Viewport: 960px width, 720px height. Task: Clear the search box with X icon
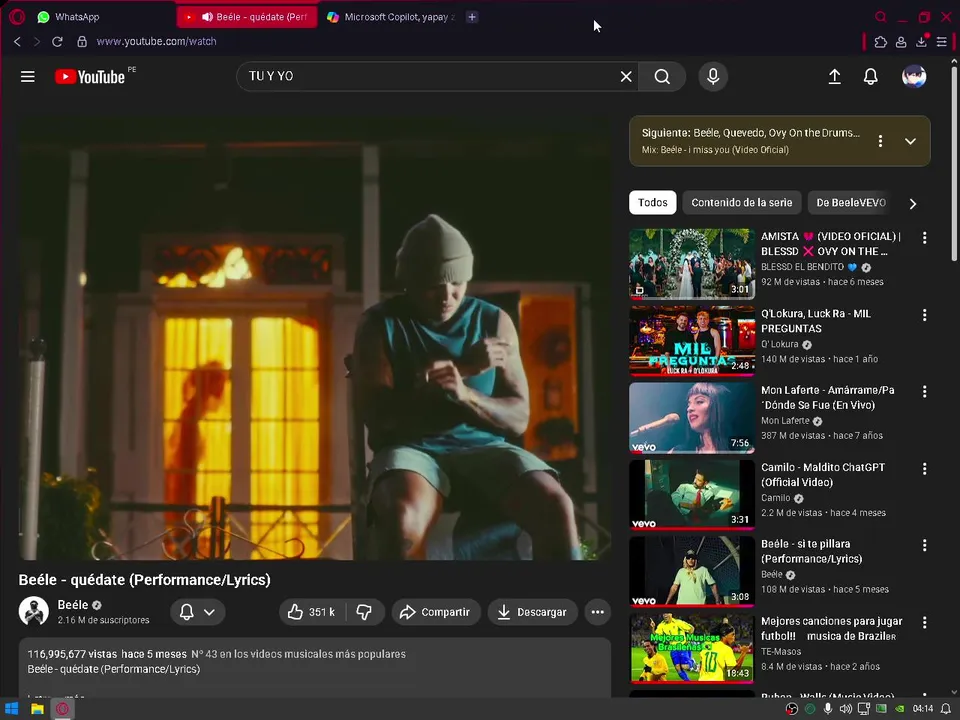pyautogui.click(x=626, y=77)
